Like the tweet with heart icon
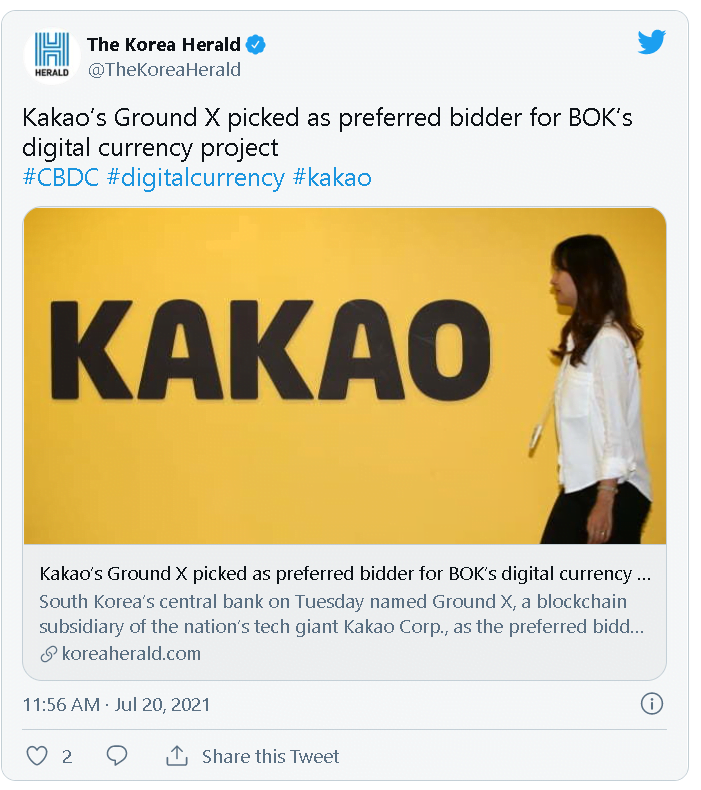Viewport: 701px width, 790px height. [x=37, y=756]
